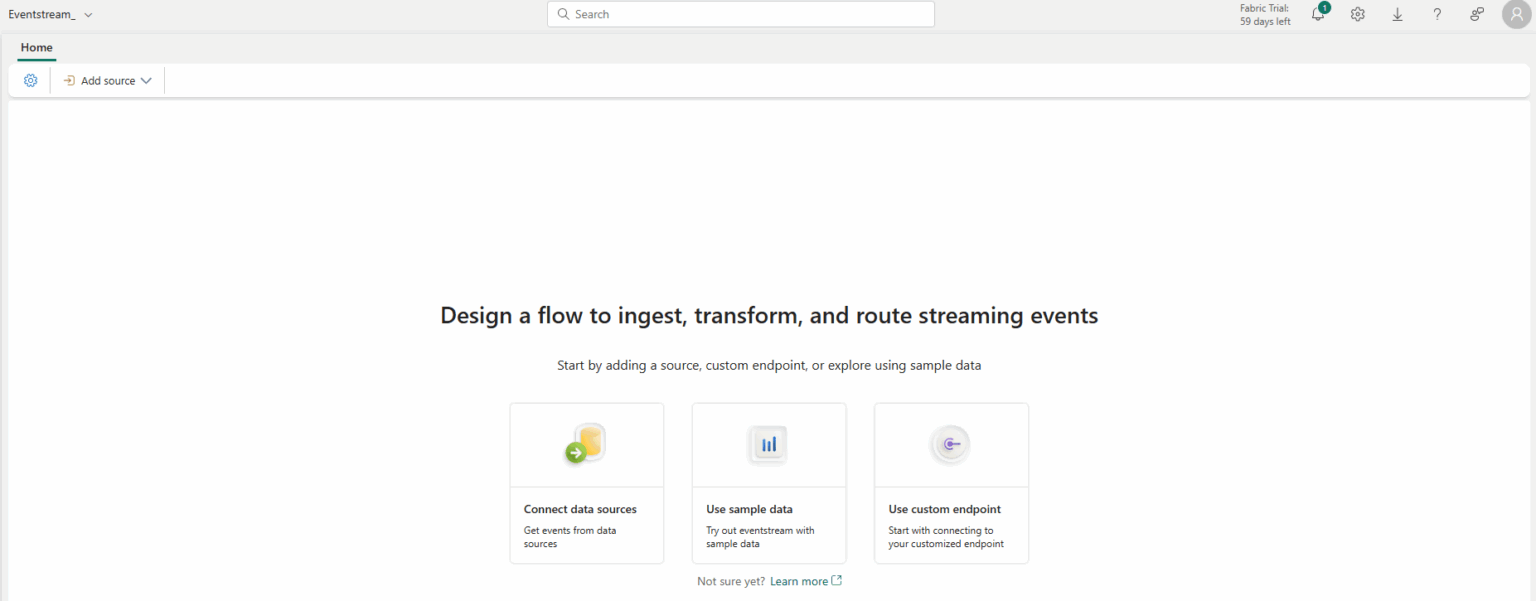The height and width of the screenshot is (601, 1536).
Task: Click the external link icon beside Learn more
Action: pyautogui.click(x=837, y=580)
